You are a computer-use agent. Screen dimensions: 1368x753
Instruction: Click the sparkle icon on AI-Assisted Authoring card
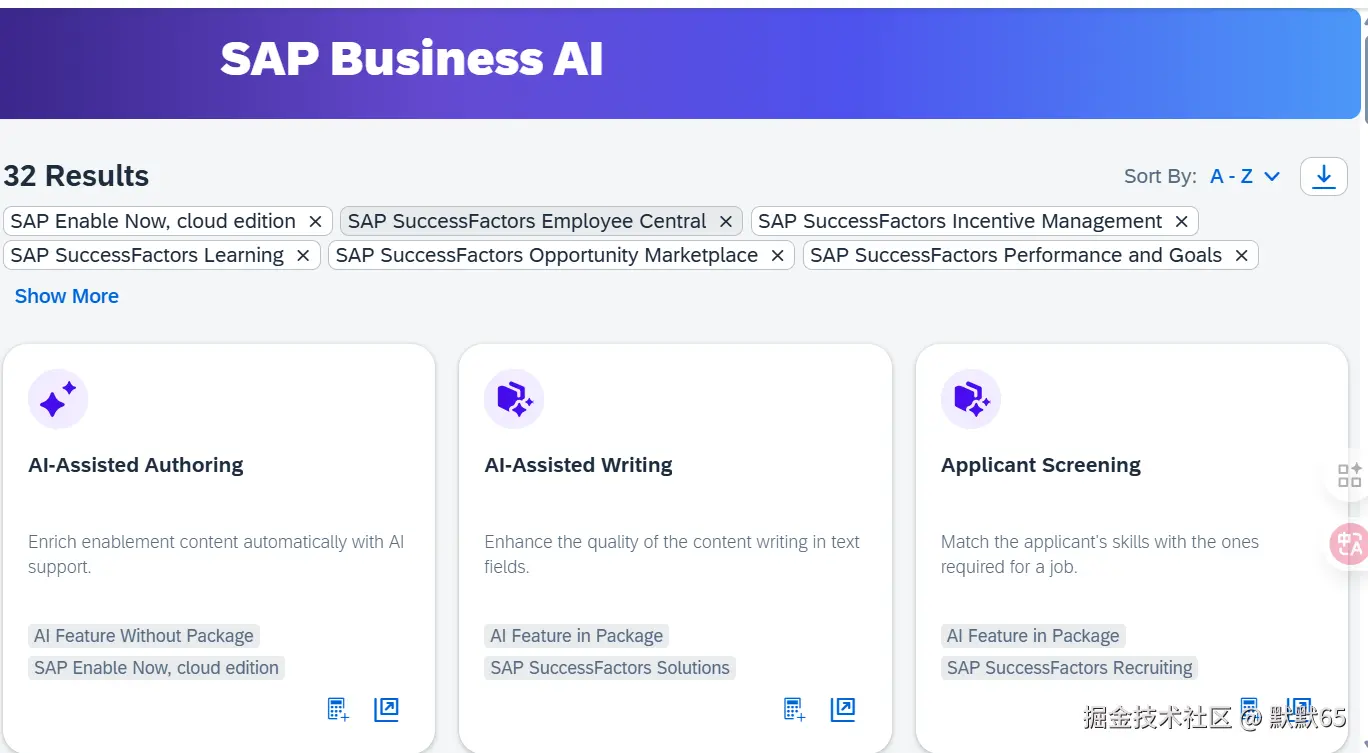[58, 399]
